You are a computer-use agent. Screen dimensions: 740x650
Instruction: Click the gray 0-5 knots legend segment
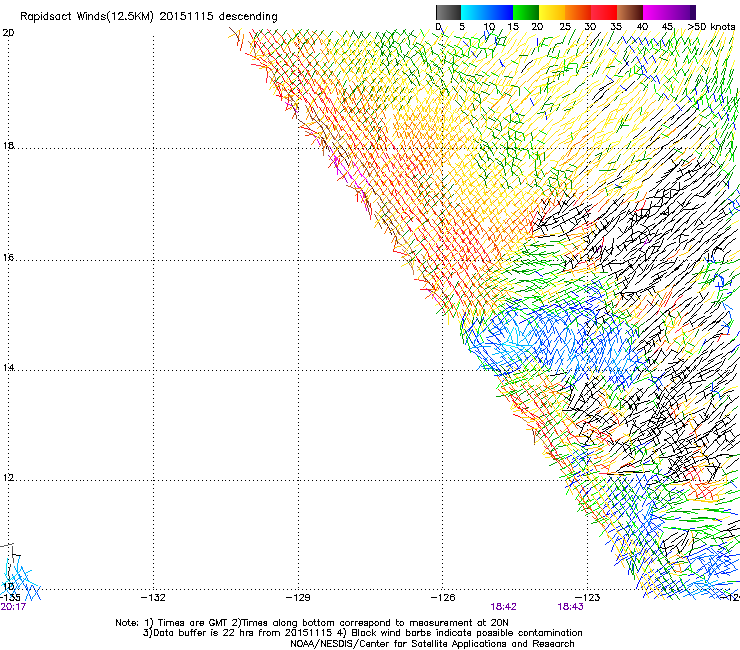tap(448, 12)
